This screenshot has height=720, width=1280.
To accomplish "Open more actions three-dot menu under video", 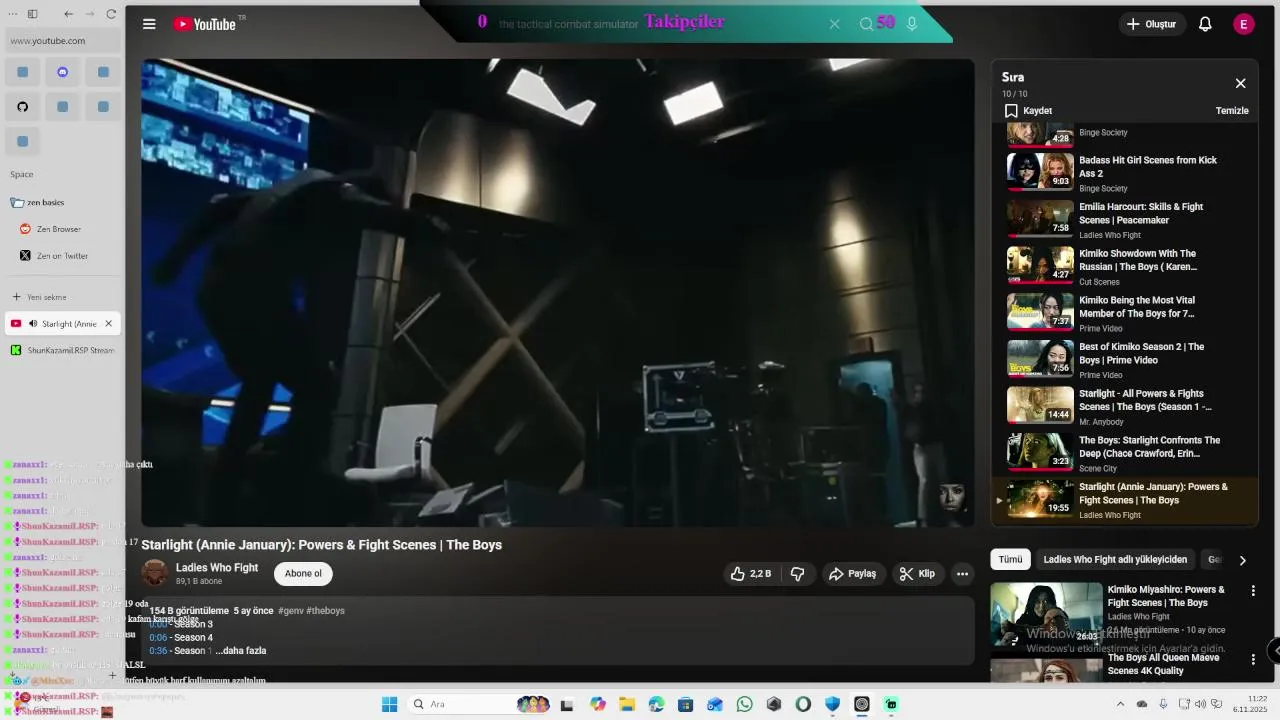I will [x=962, y=574].
